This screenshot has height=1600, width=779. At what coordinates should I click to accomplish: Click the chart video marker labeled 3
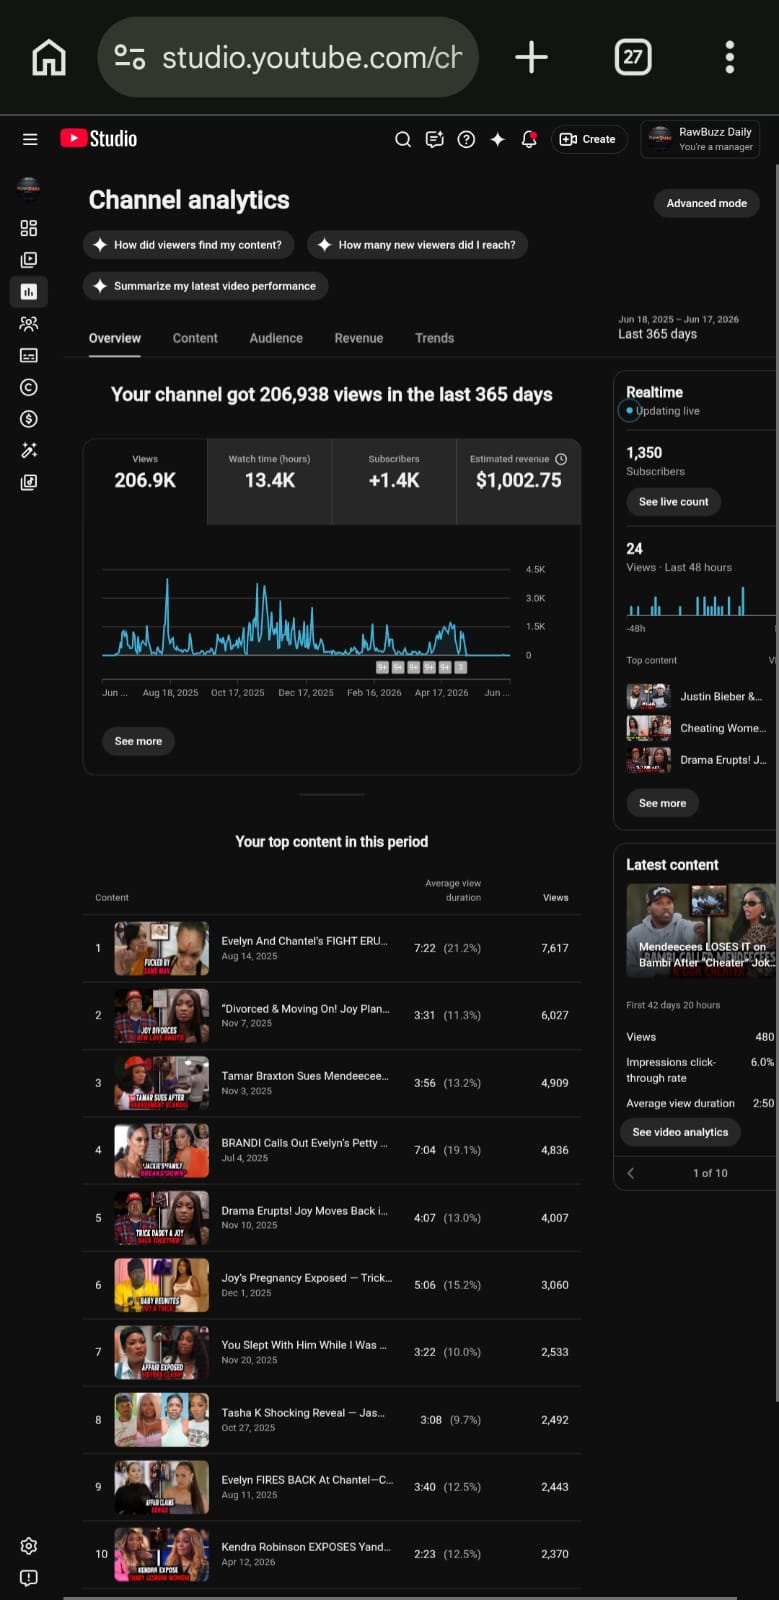[461, 667]
